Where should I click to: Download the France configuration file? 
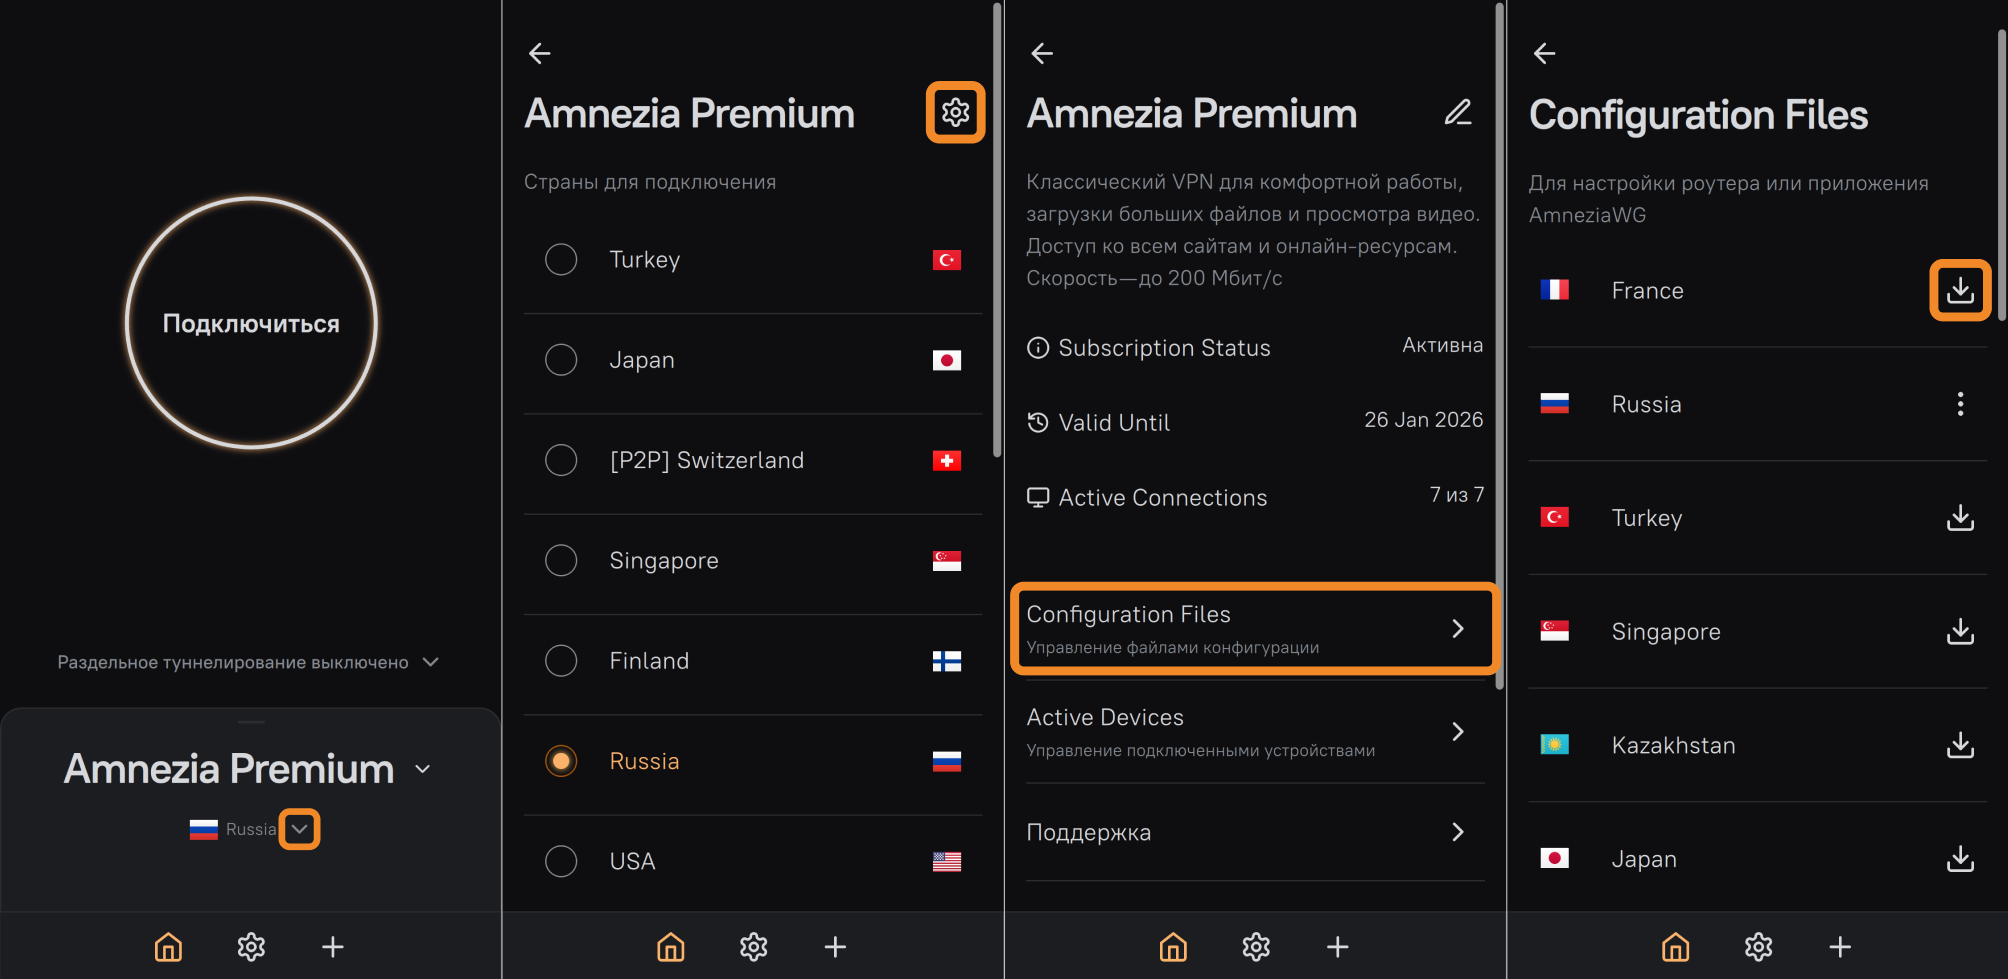pos(1960,291)
